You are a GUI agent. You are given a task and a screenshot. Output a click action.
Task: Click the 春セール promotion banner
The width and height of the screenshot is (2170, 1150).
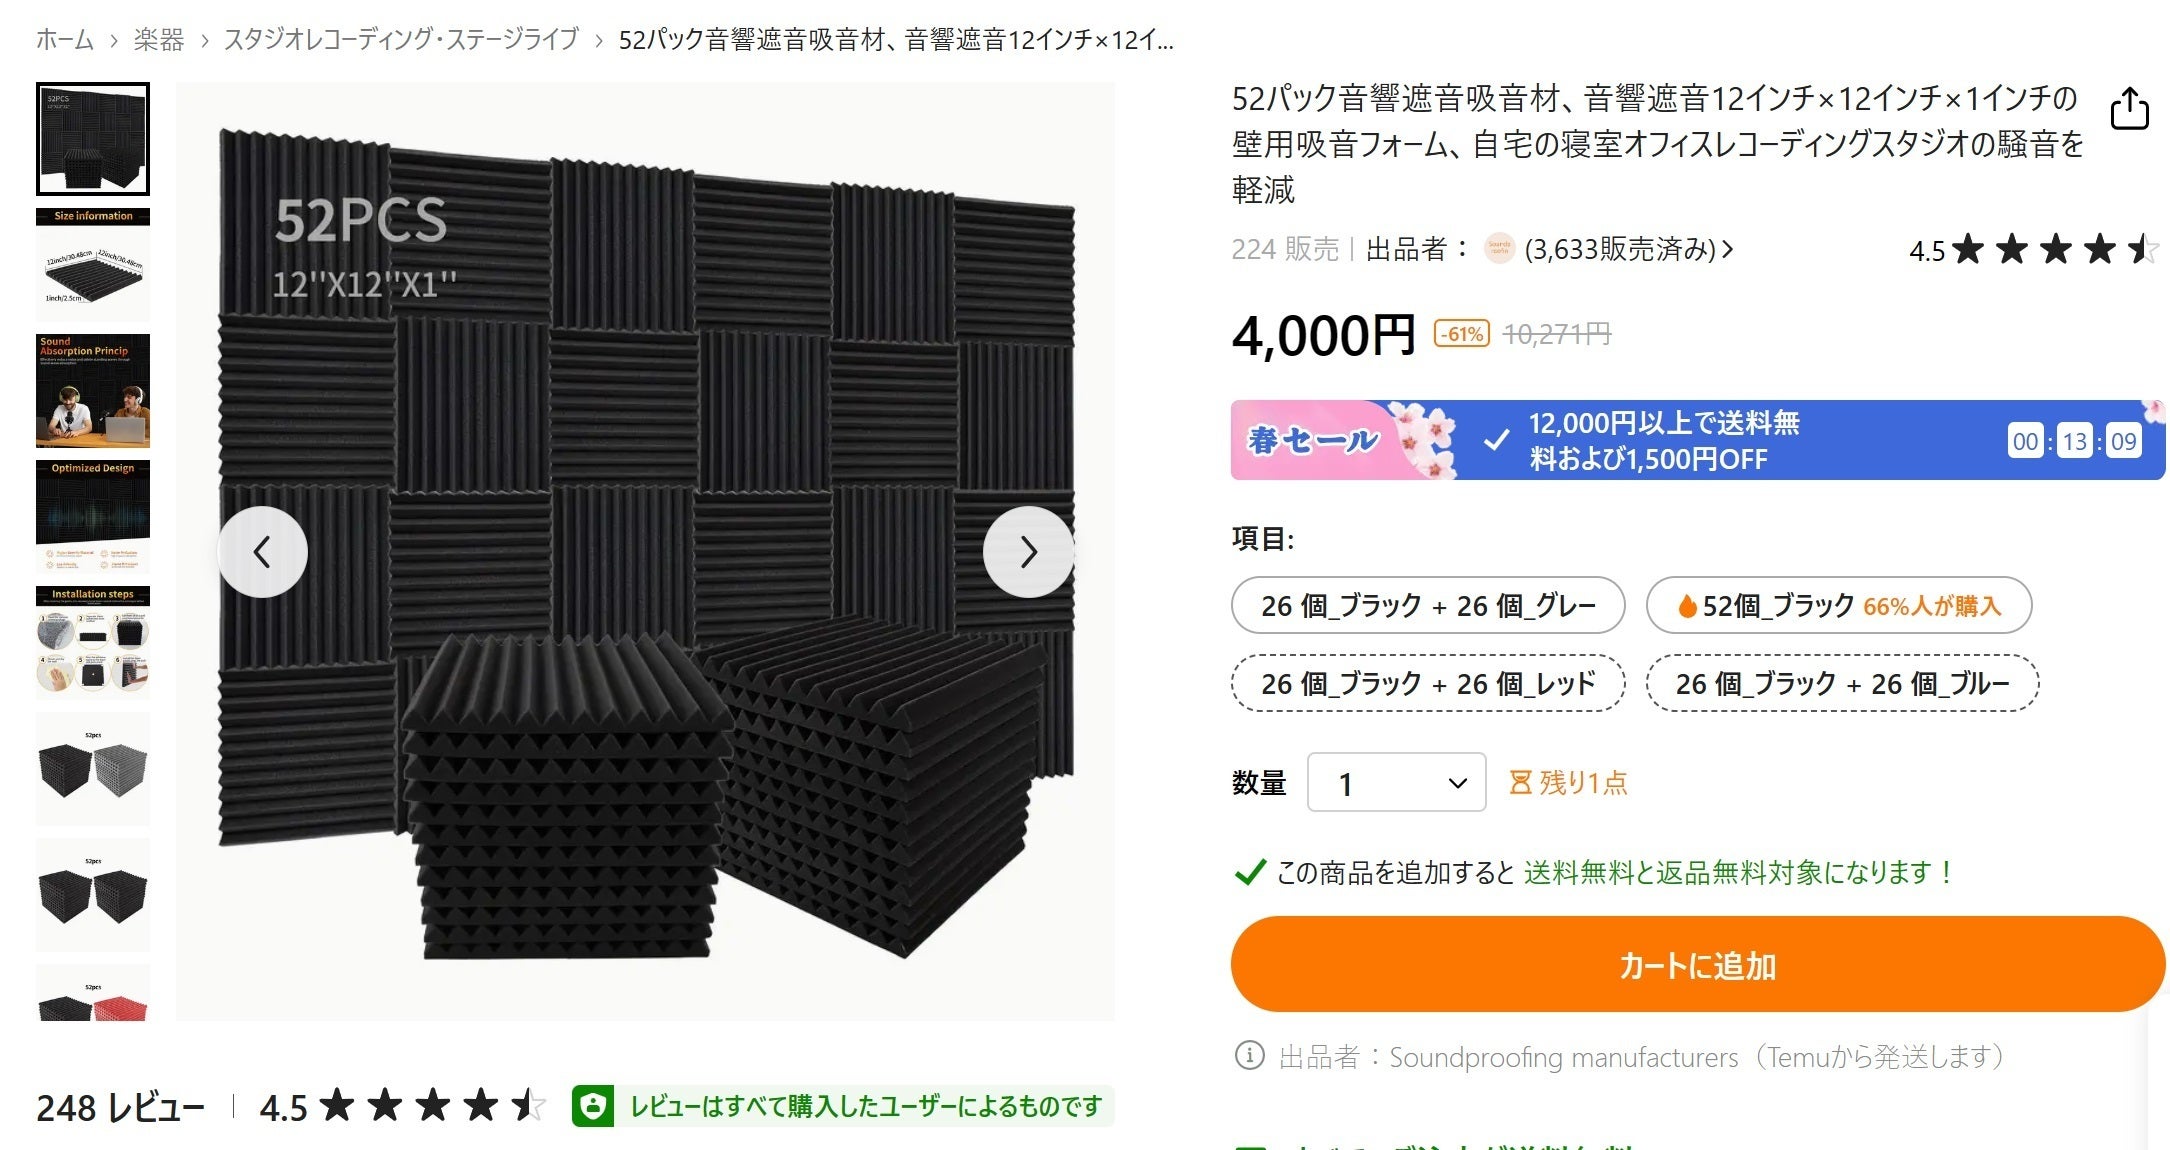click(1697, 440)
